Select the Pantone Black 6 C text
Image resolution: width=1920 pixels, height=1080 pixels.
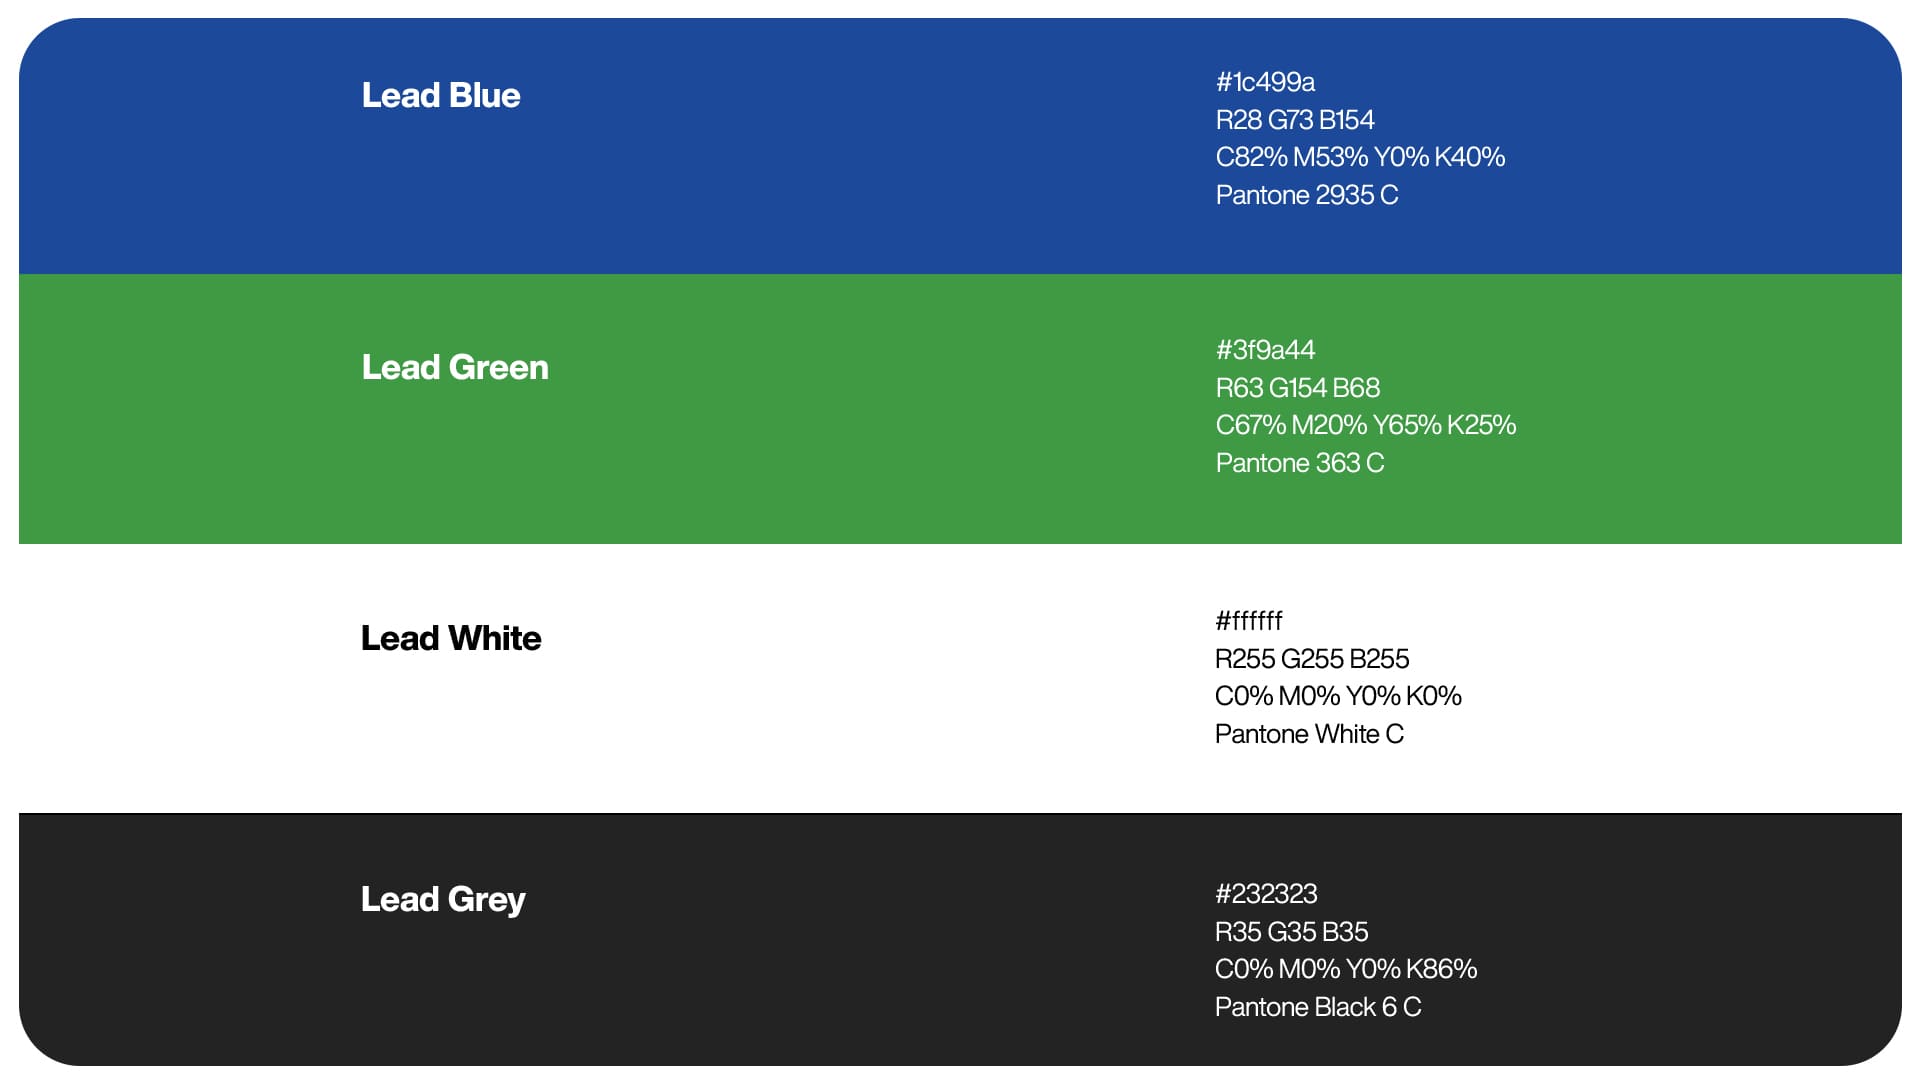(1318, 1007)
